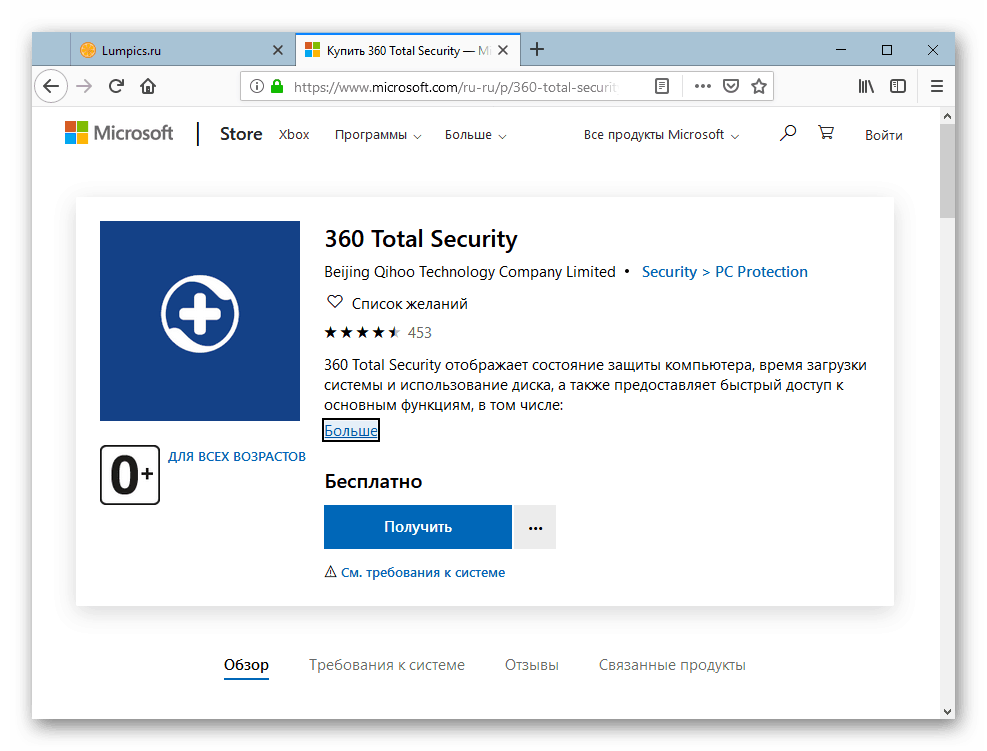The height and width of the screenshot is (751, 987).
Task: Open more options button next to Получить
Action: point(535,528)
